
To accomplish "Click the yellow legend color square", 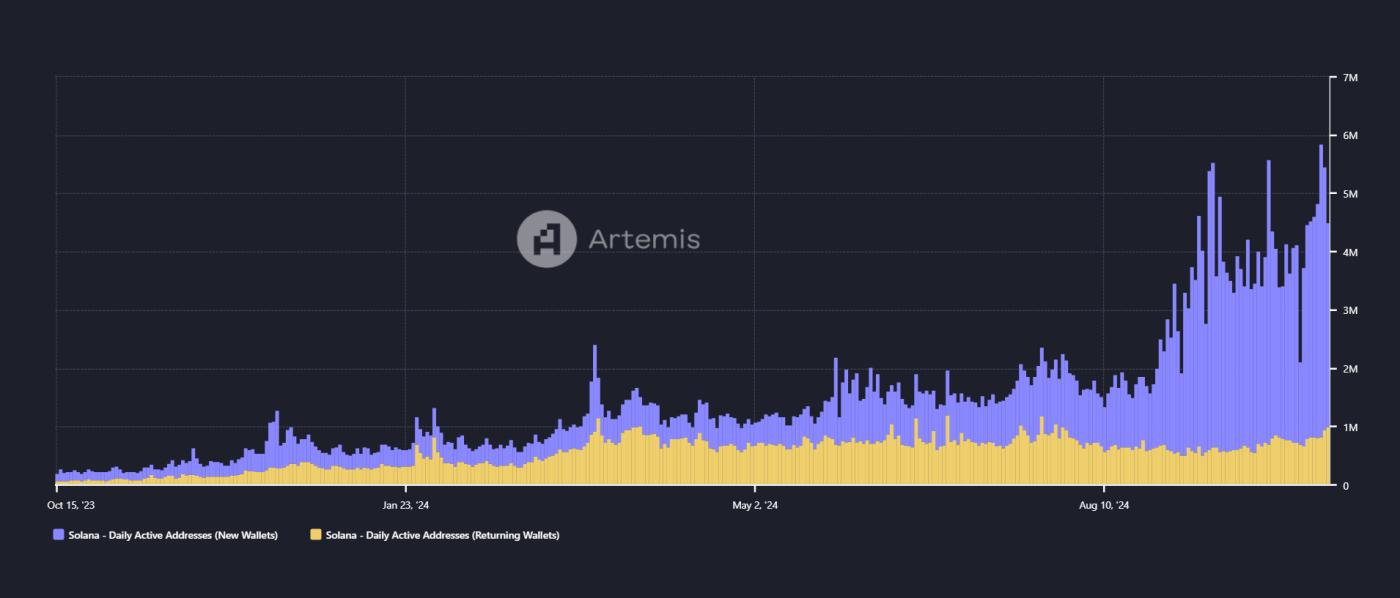I will pyautogui.click(x=315, y=535).
